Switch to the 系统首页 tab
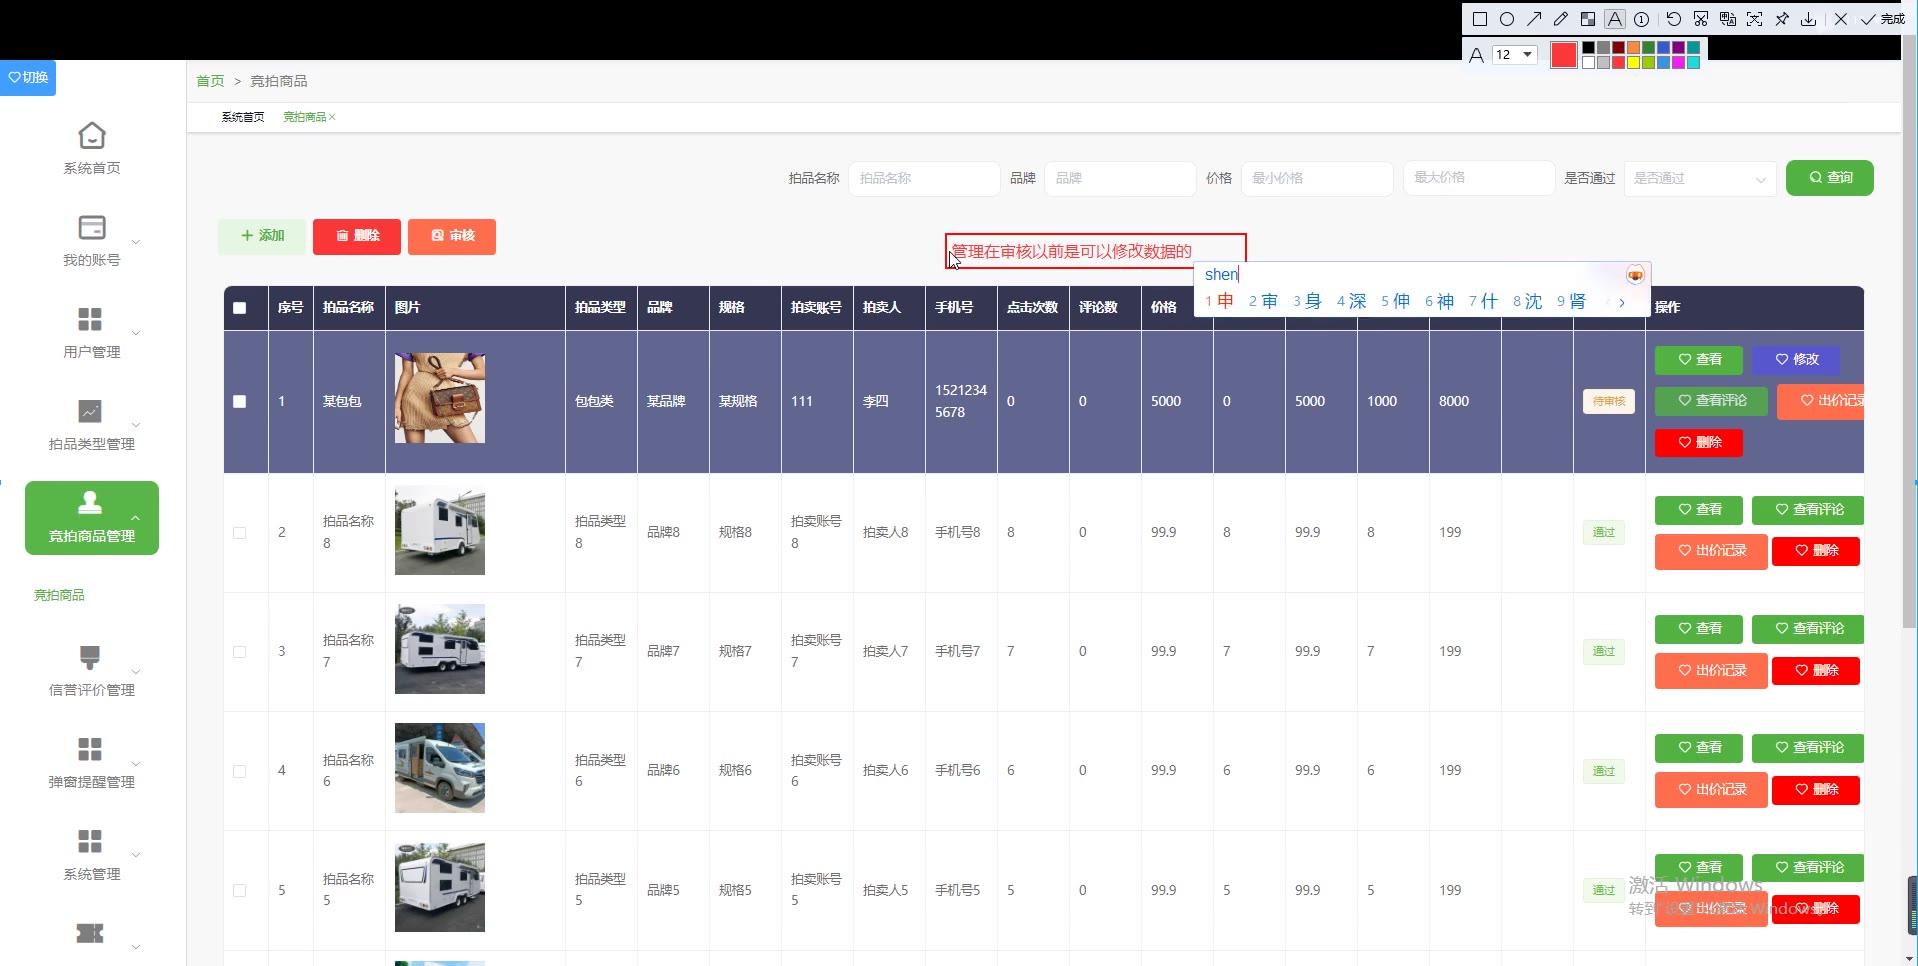This screenshot has height=966, width=1918. click(x=243, y=117)
